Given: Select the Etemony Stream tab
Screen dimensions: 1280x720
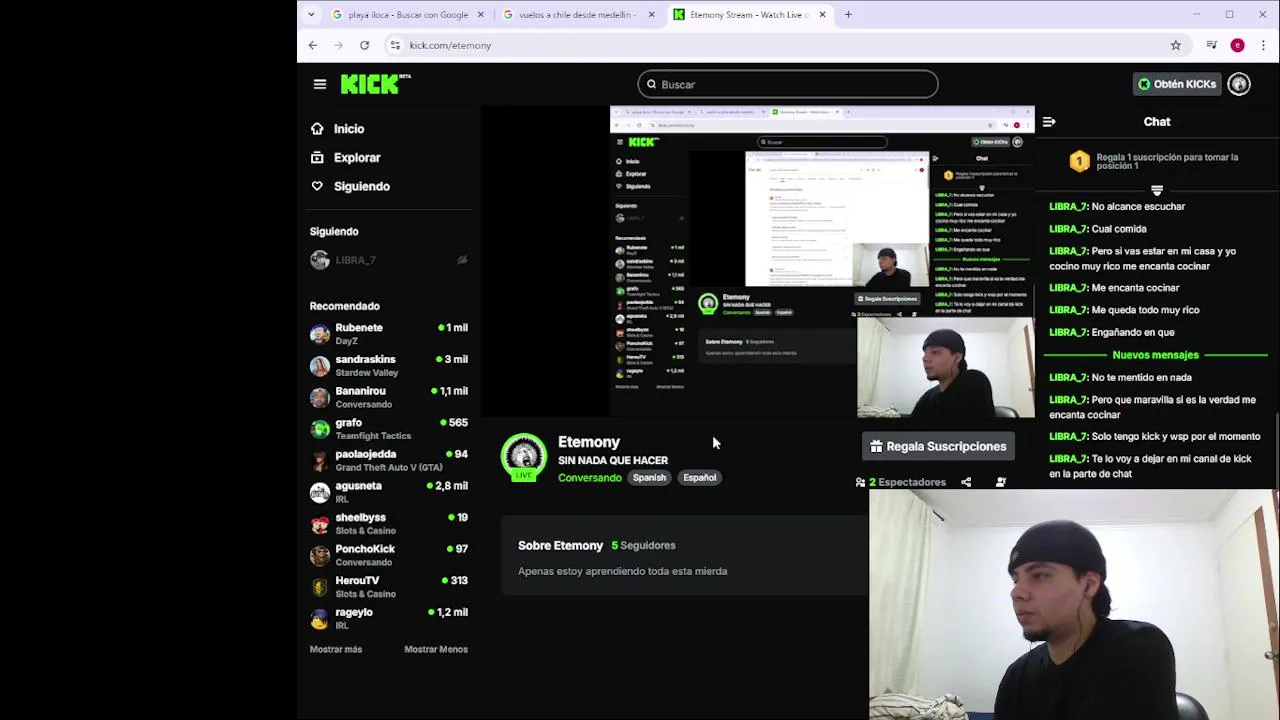Looking at the screenshot, I should pyautogui.click(x=748, y=14).
